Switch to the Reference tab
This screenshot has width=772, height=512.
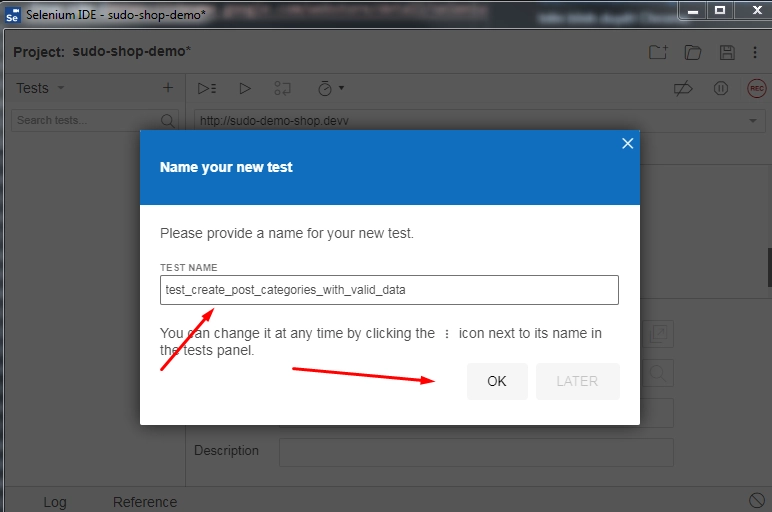(x=145, y=502)
